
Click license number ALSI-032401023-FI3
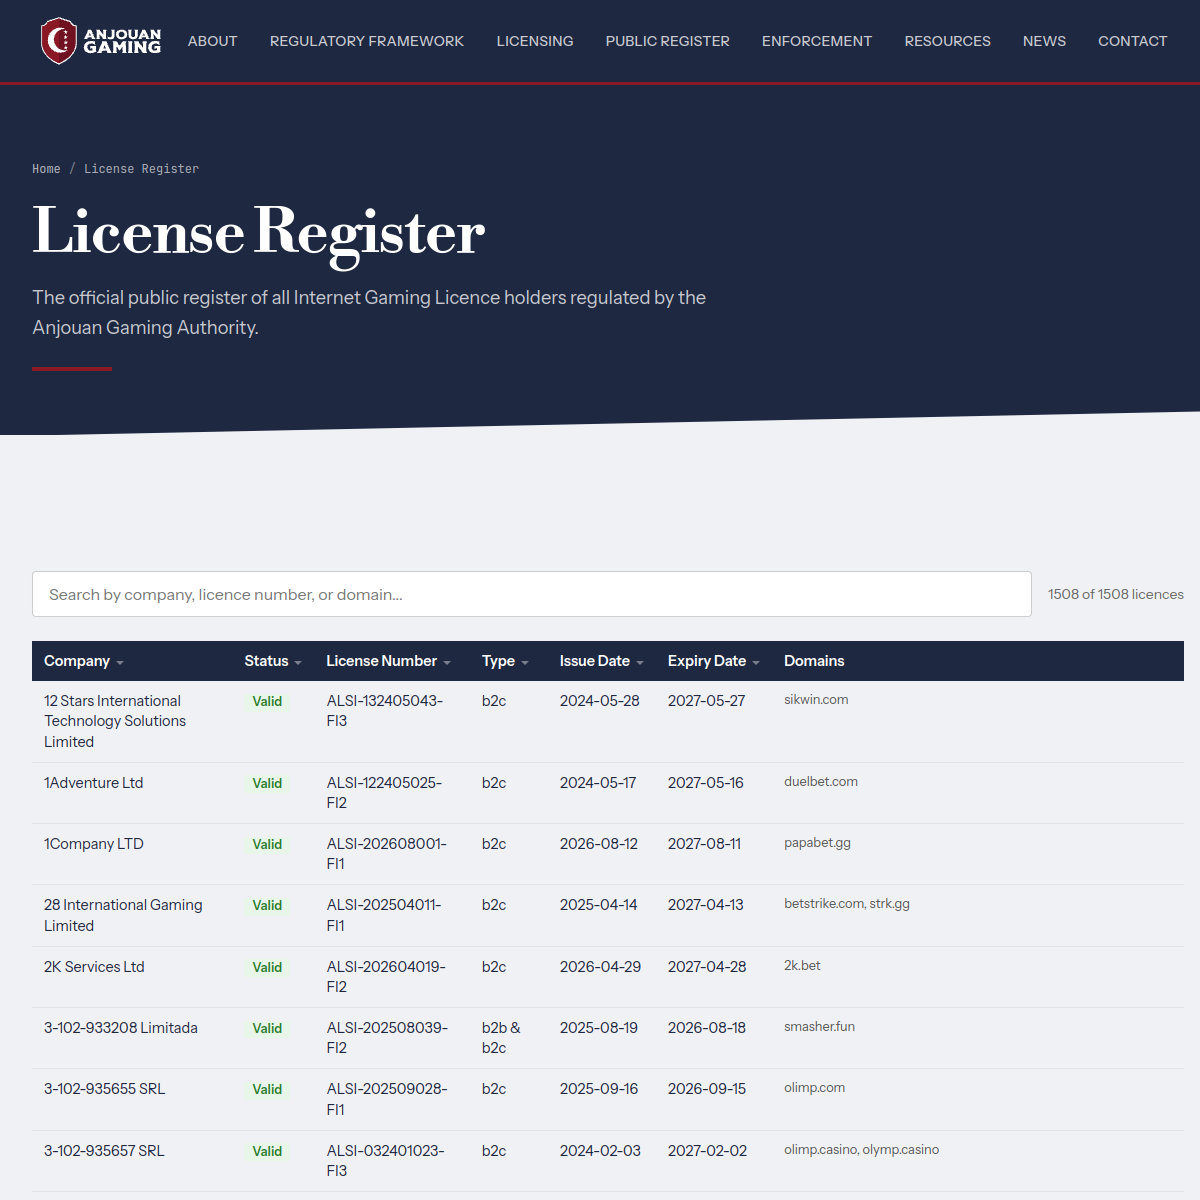click(x=385, y=1161)
